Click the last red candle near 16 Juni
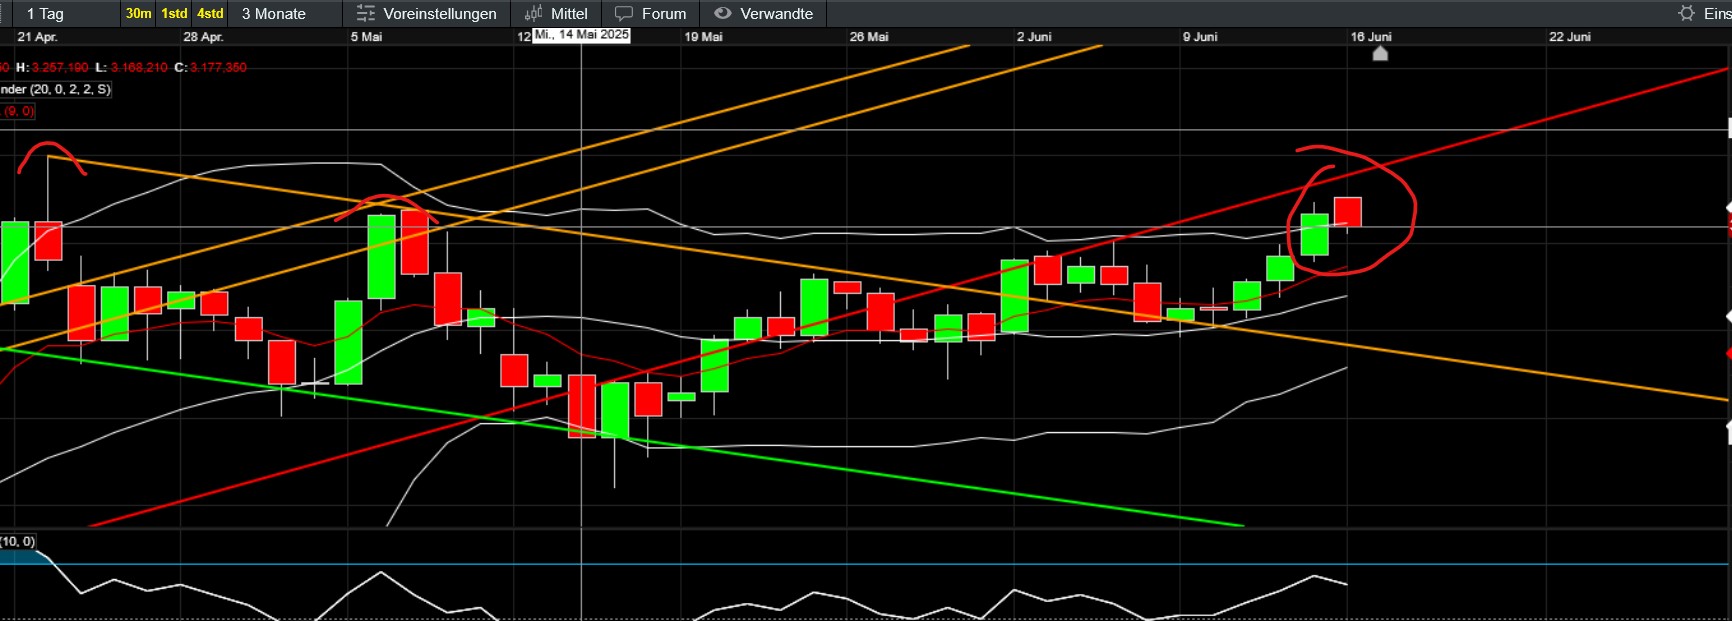Viewport: 1732px width, 621px height. (1347, 212)
